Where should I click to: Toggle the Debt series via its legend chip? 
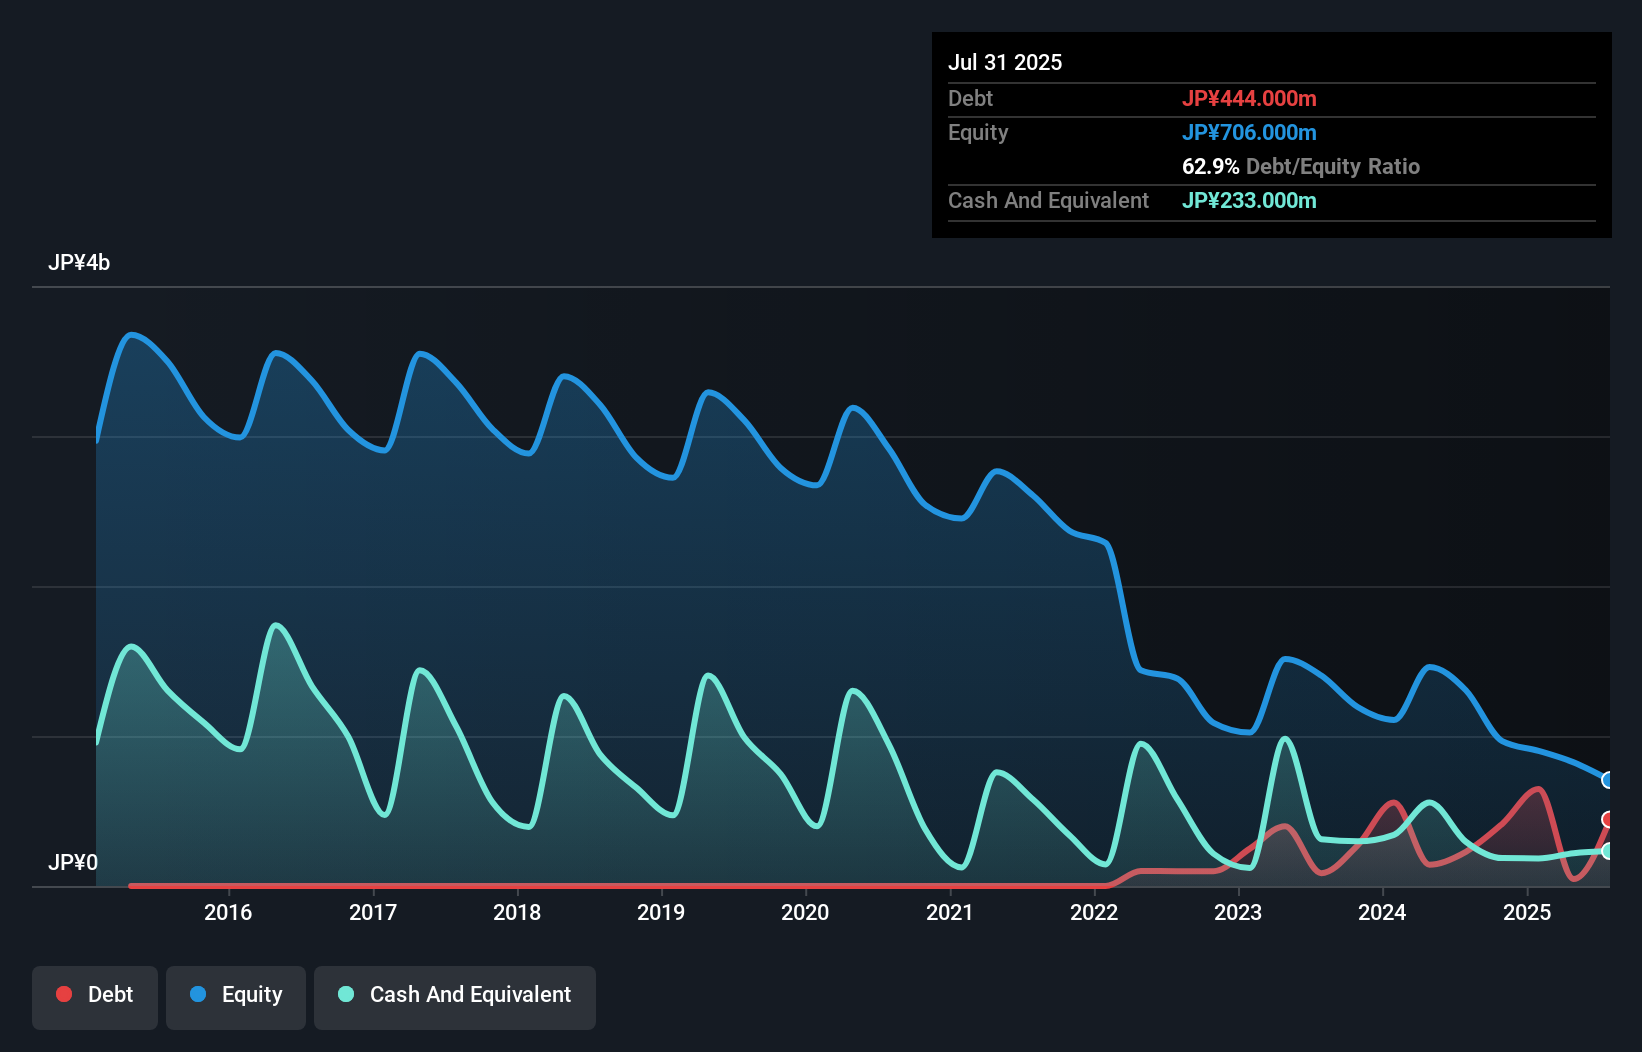94,996
